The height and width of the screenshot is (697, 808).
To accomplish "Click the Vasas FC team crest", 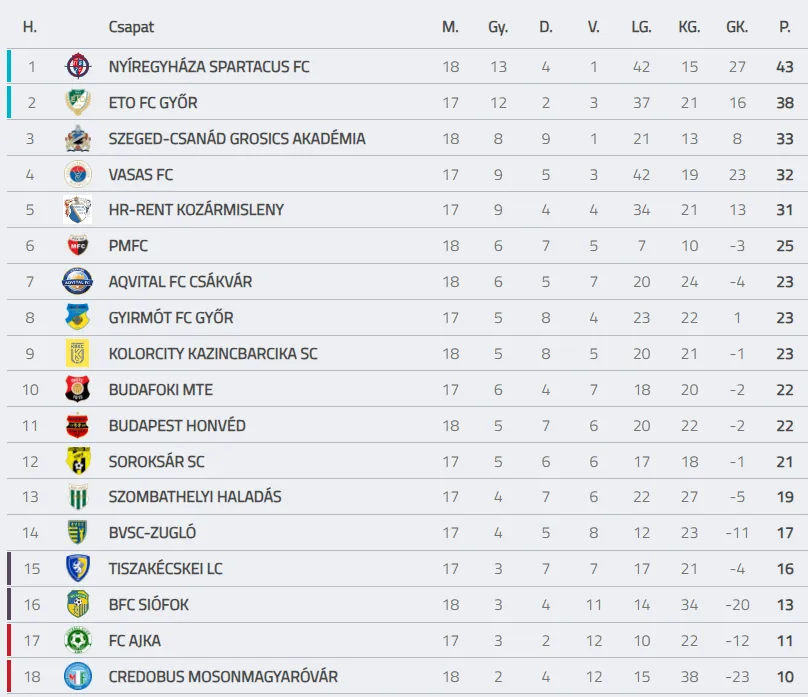I will tap(77, 174).
